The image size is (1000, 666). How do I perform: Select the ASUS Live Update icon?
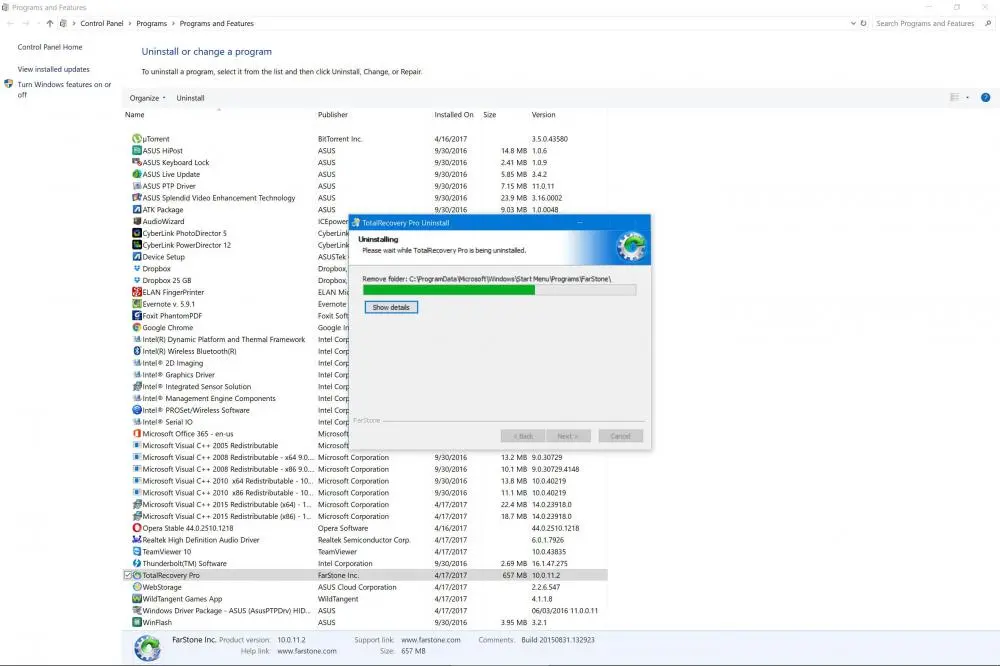pos(136,174)
